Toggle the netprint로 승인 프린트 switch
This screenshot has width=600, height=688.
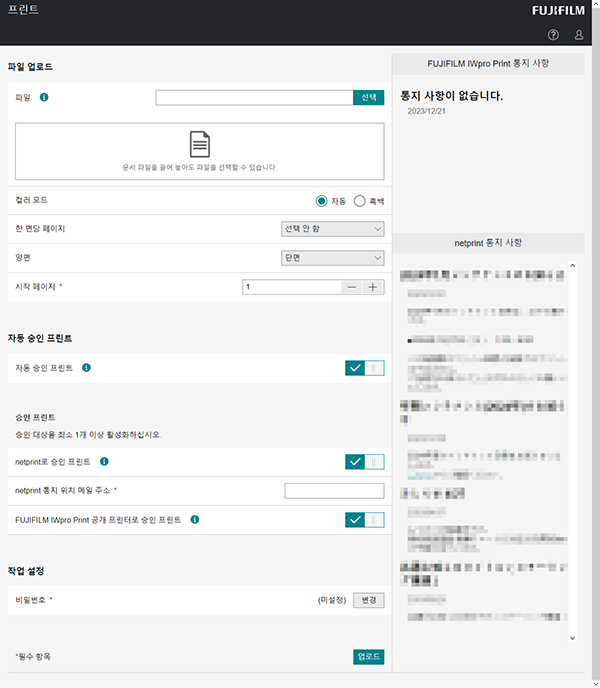[364, 462]
